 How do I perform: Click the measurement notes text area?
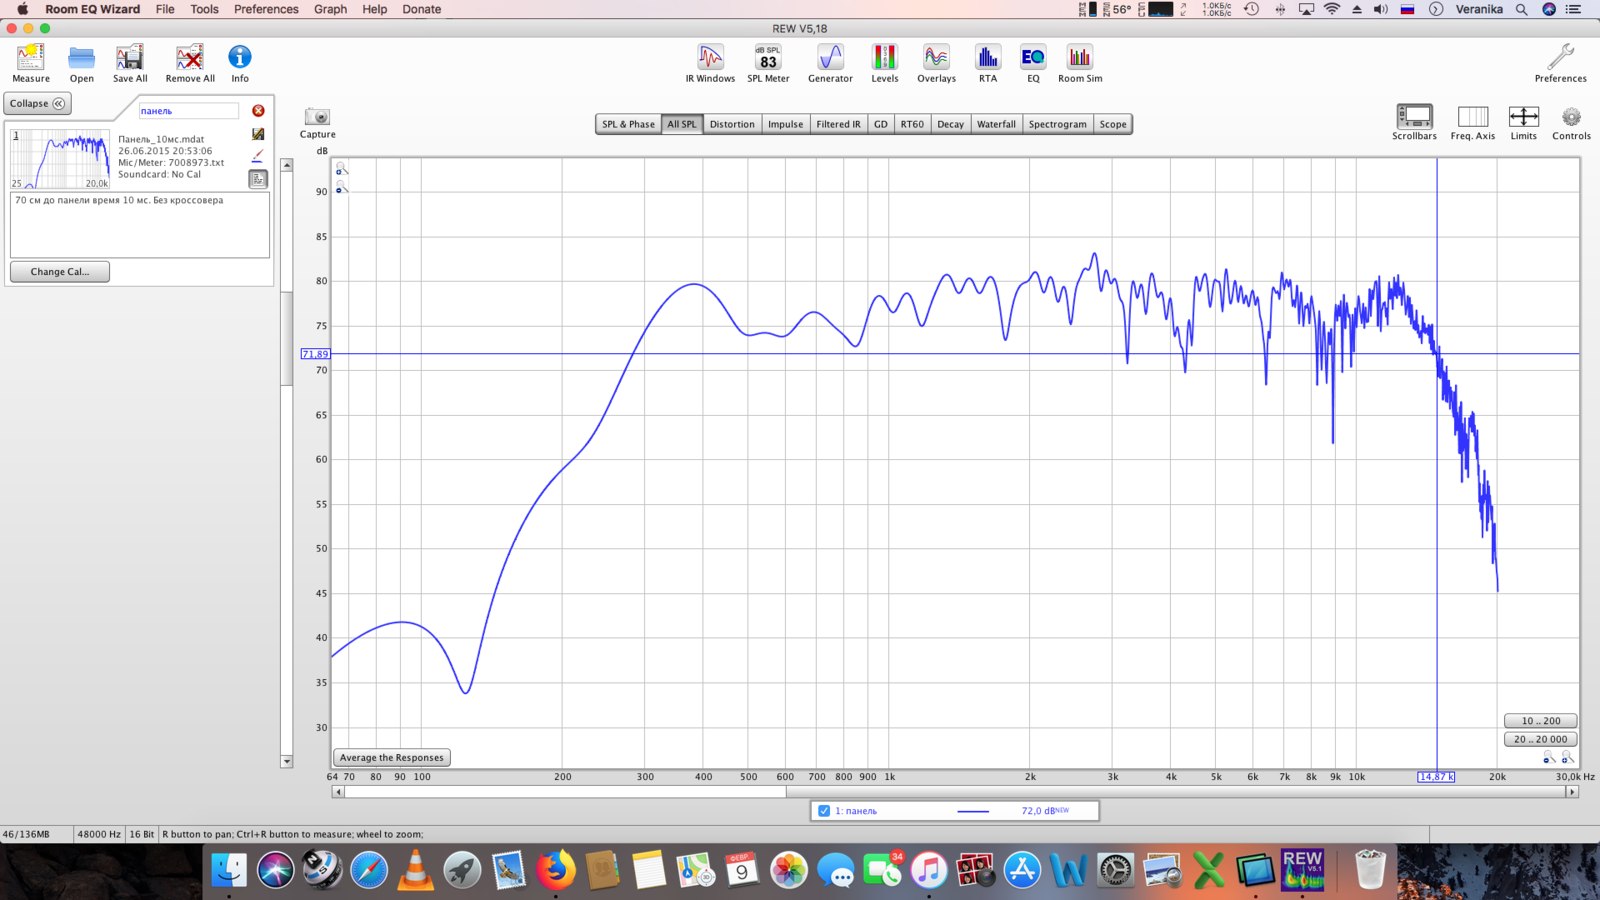tap(140, 225)
